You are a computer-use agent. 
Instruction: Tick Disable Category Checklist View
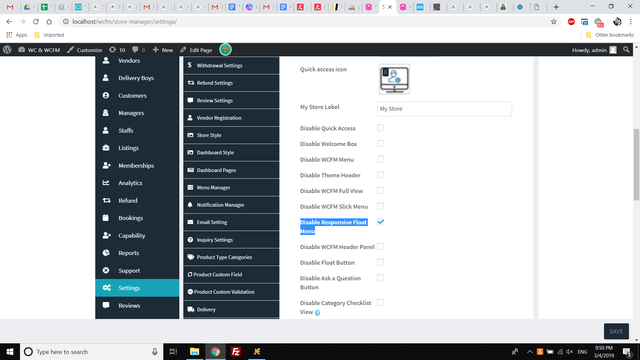(x=380, y=302)
